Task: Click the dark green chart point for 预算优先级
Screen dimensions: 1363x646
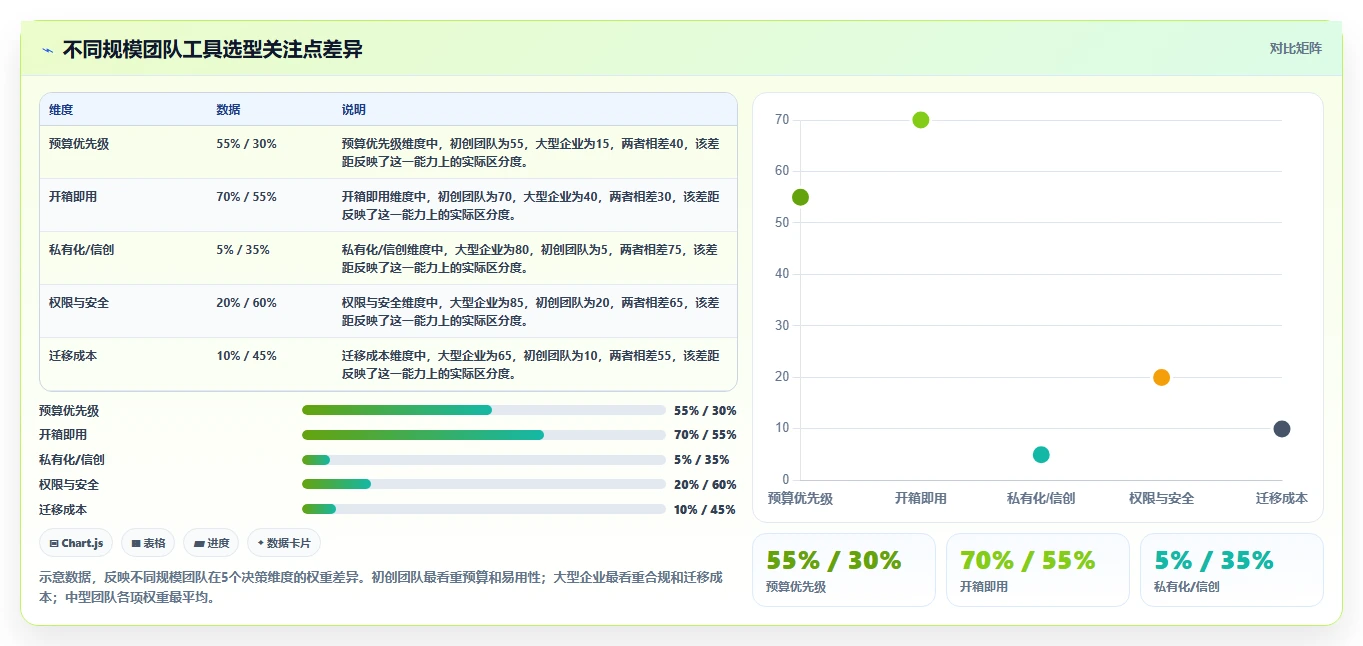Action: (x=800, y=197)
